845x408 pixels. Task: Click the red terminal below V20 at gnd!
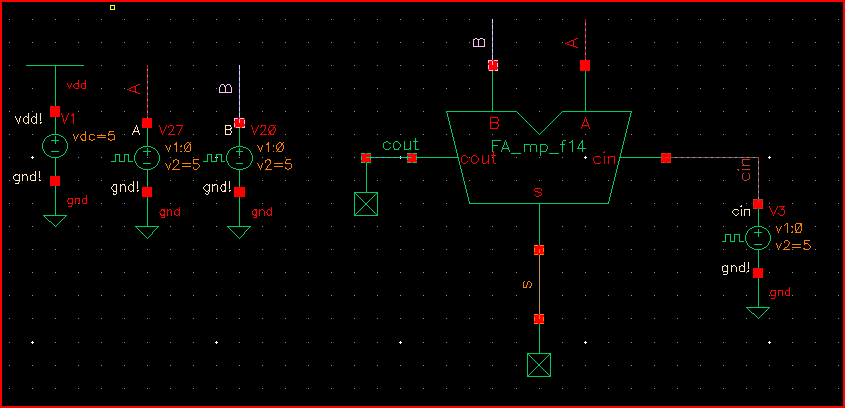click(x=239, y=192)
